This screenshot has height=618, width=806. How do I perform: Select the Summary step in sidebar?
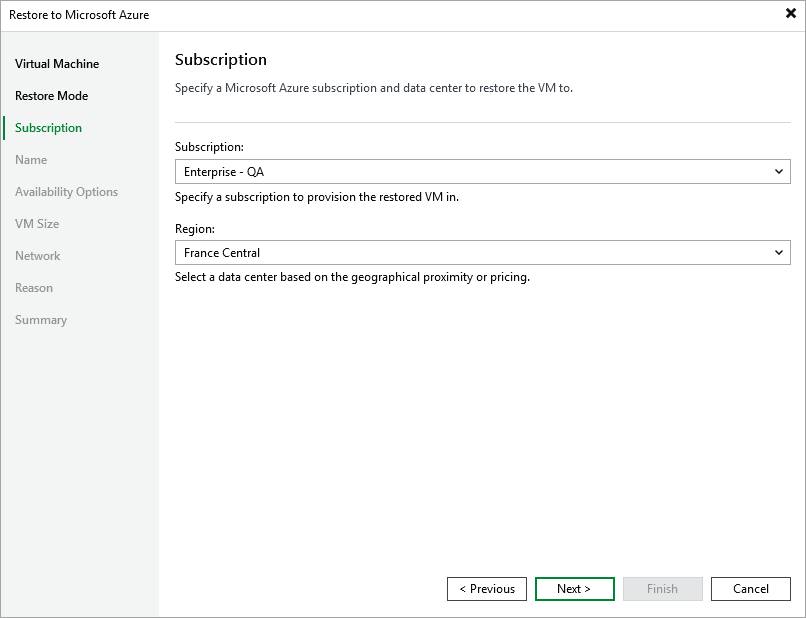coord(41,320)
